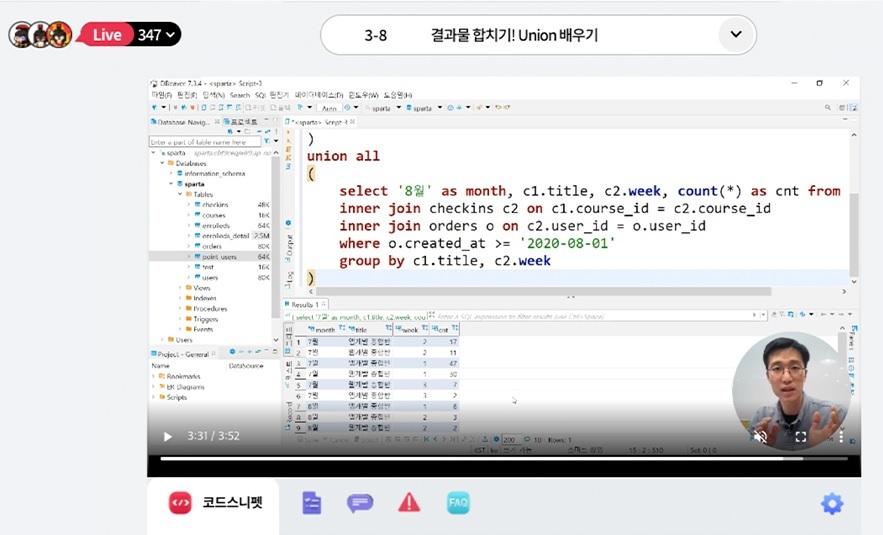Expand the Views folder

click(x=180, y=288)
